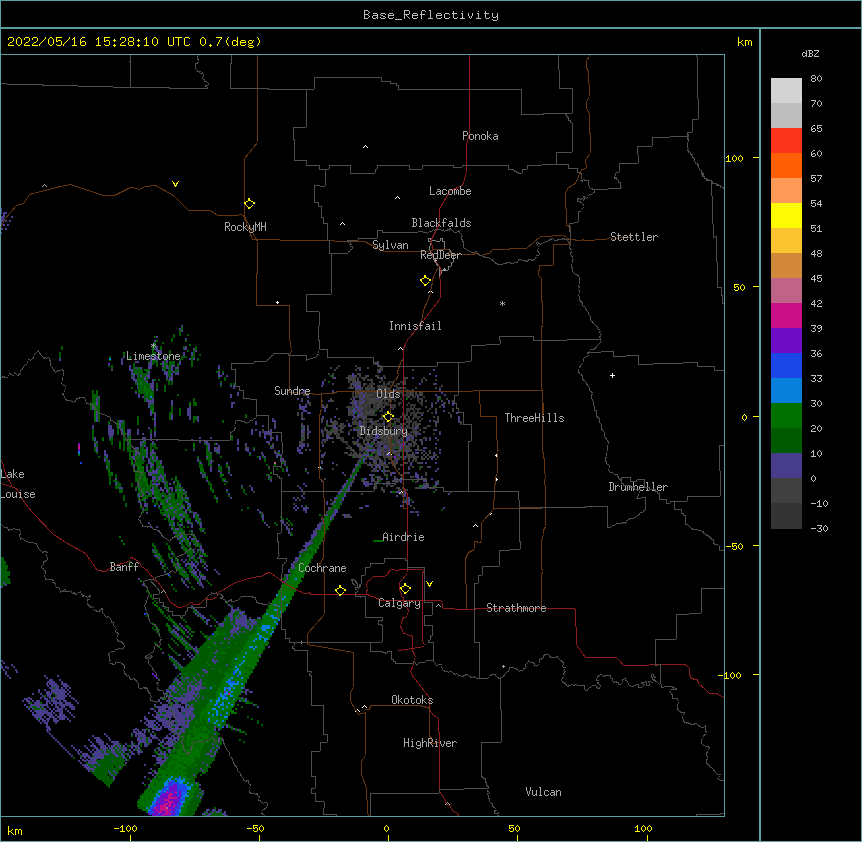Click the Banff label
This screenshot has height=842, width=862.
coord(124,567)
